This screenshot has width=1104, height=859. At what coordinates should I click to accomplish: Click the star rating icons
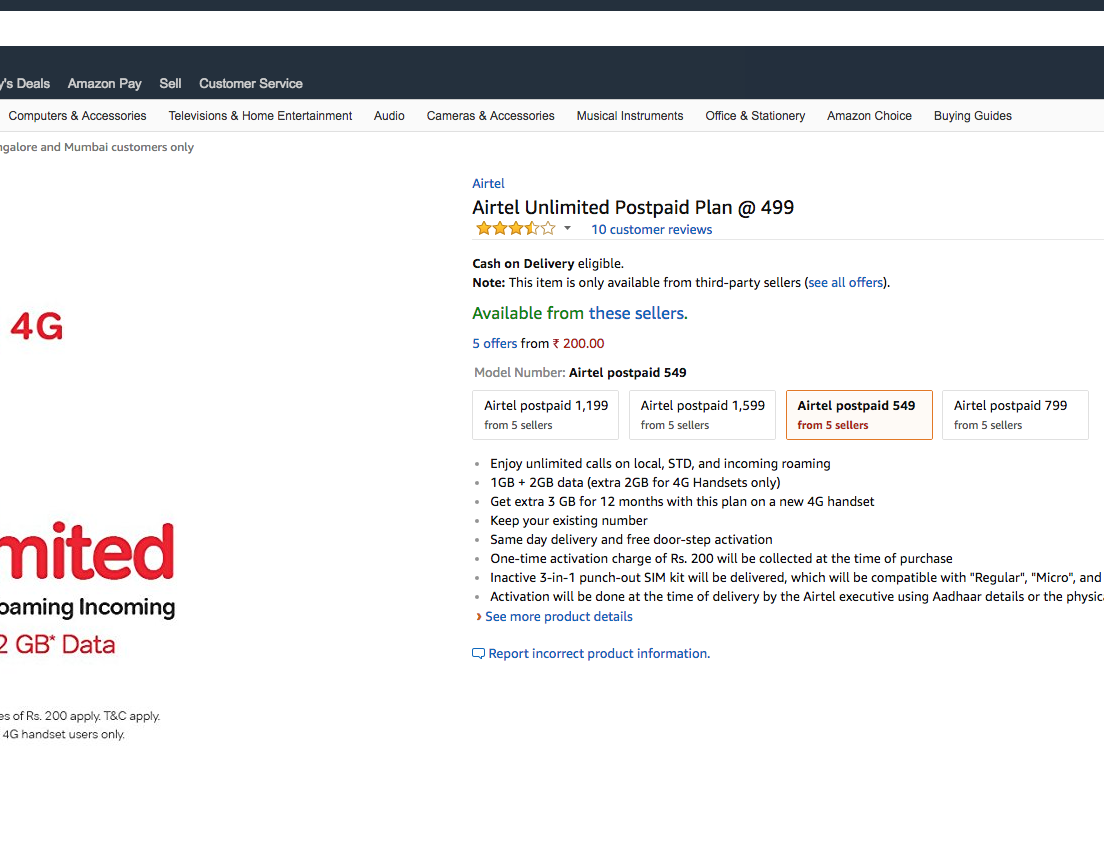pos(515,229)
